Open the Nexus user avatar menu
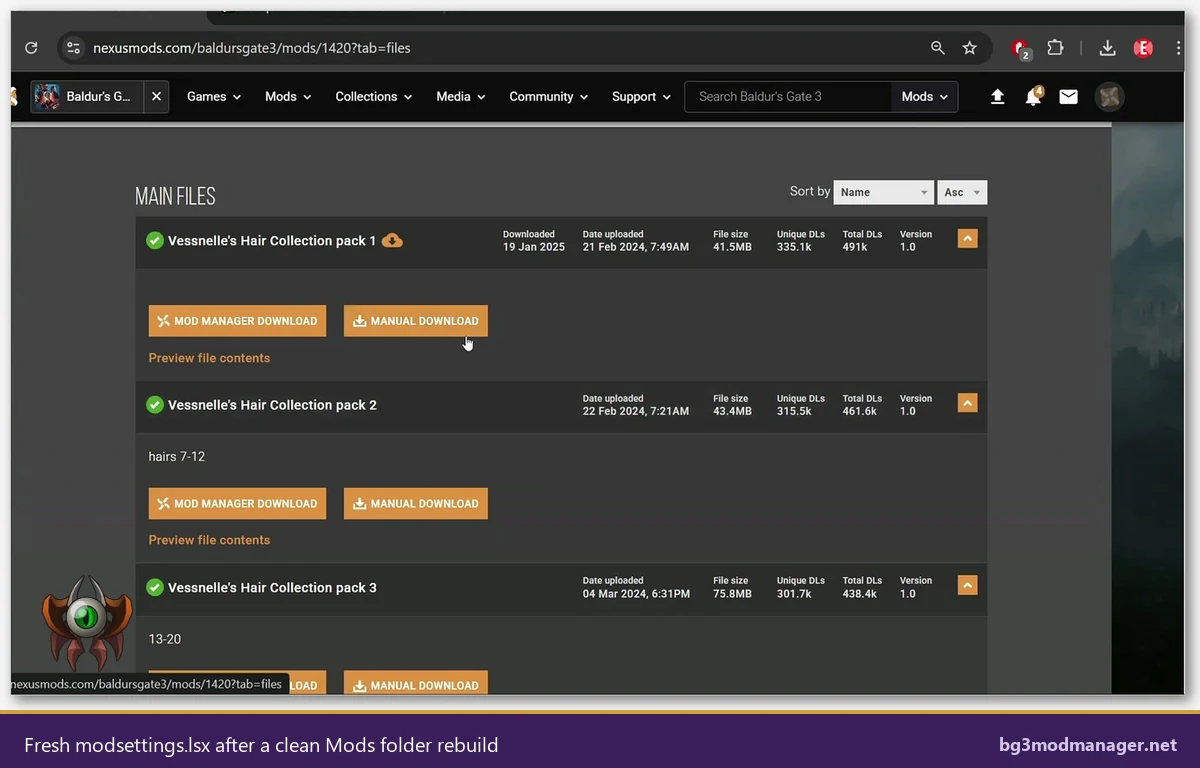Viewport: 1200px width, 768px height. point(1109,97)
